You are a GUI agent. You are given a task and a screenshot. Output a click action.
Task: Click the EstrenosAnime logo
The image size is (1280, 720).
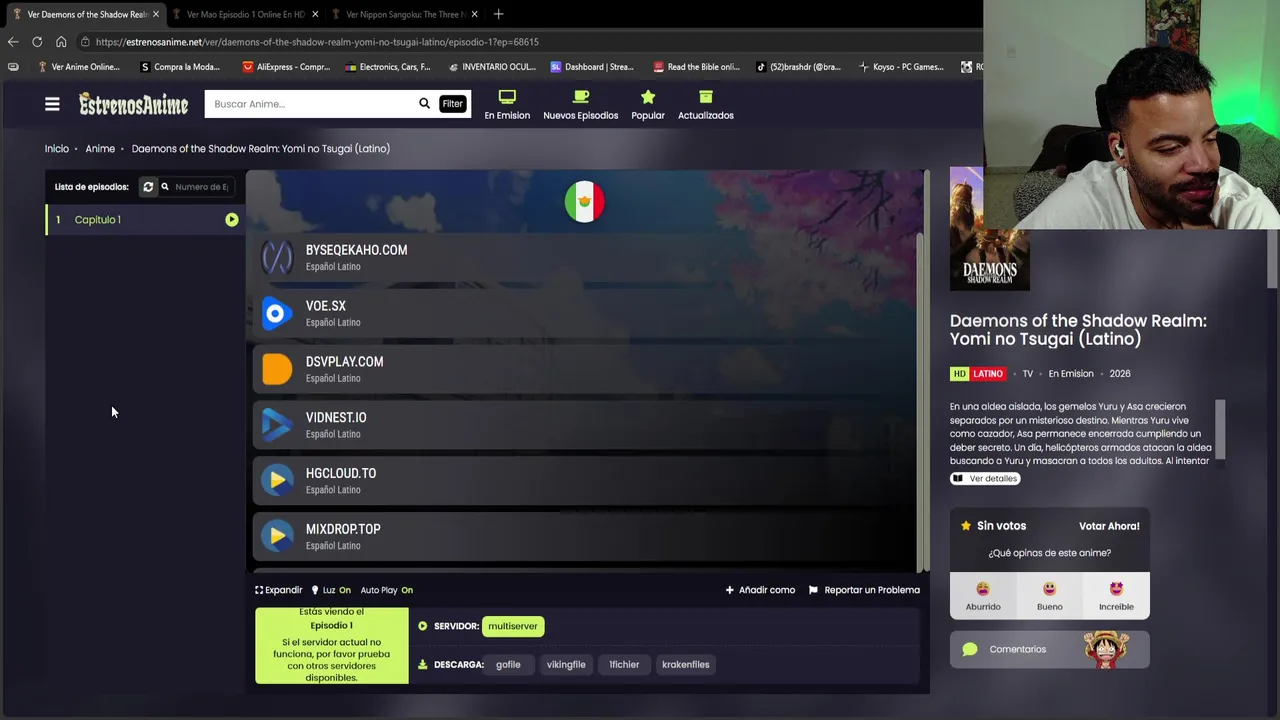pos(133,104)
